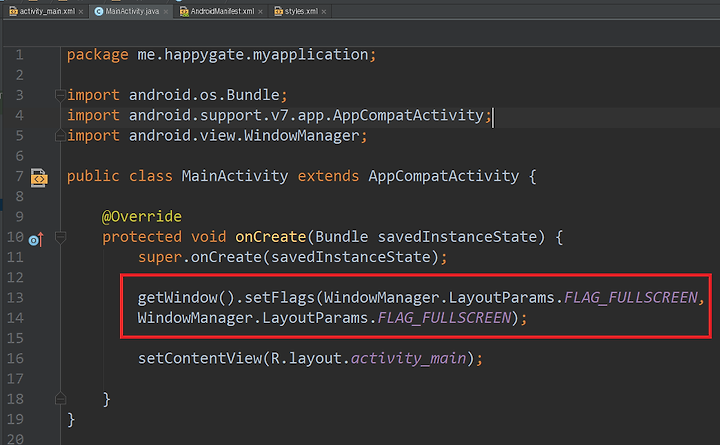Click FLAG_FULLSCREEN on line 13
The height and width of the screenshot is (445, 720).
tap(631, 298)
